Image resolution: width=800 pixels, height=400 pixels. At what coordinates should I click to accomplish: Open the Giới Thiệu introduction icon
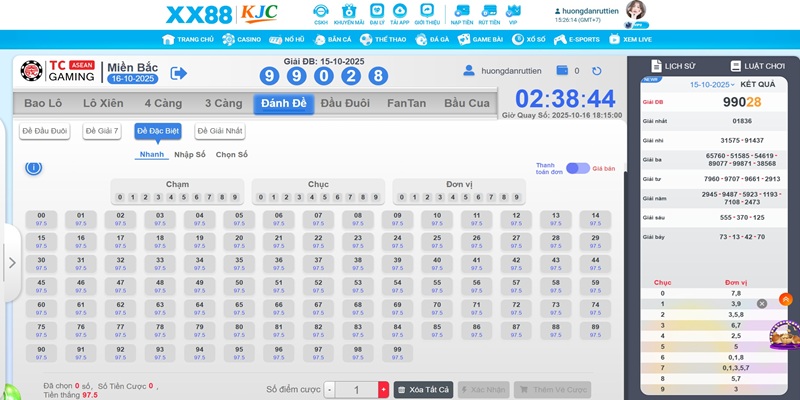(x=427, y=14)
